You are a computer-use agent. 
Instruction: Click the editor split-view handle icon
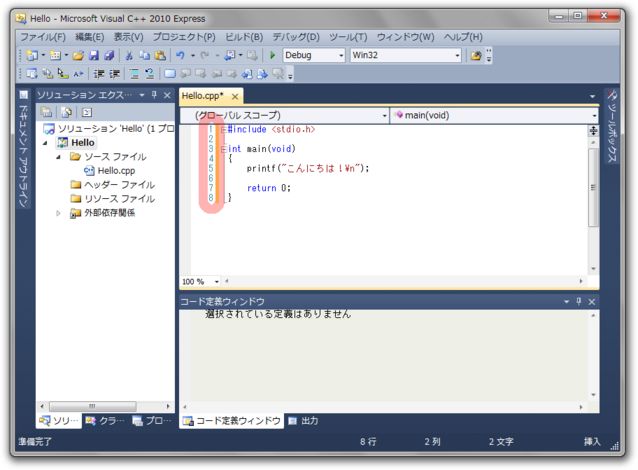coord(593,131)
